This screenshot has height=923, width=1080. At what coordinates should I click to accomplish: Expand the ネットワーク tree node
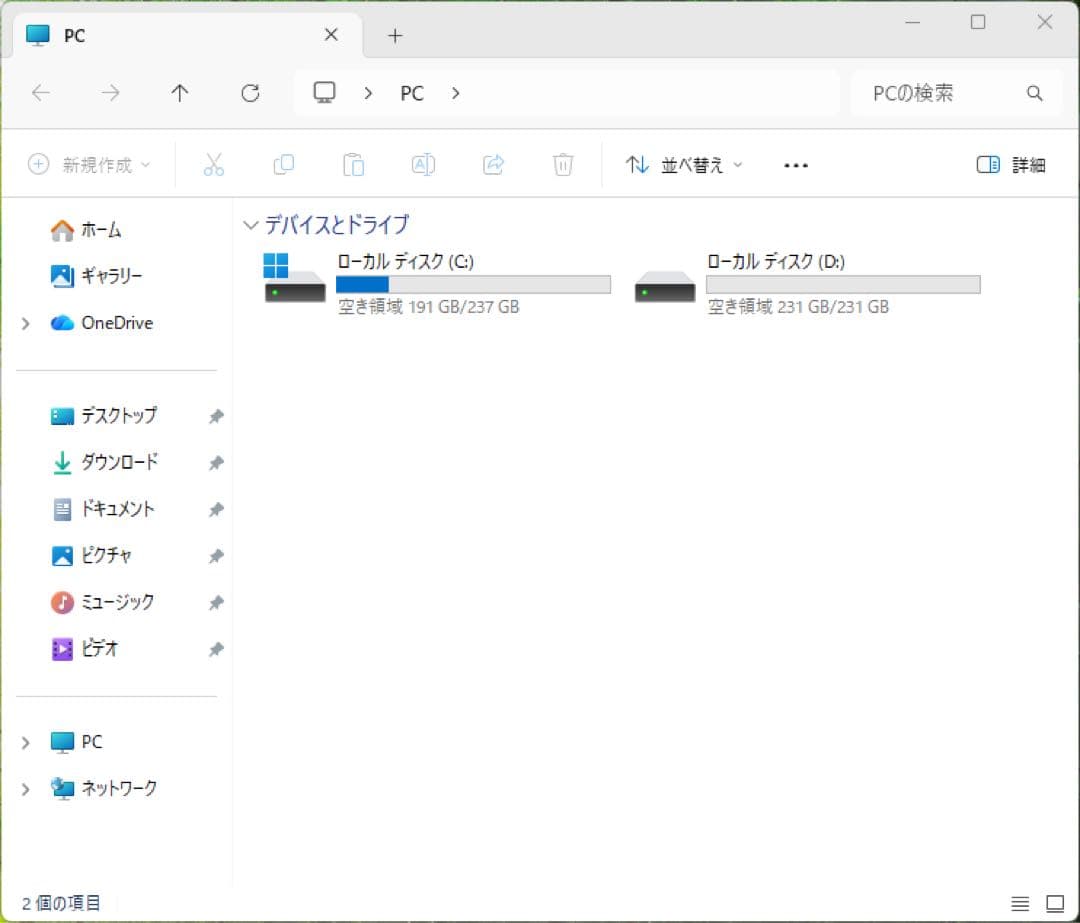click(x=25, y=789)
